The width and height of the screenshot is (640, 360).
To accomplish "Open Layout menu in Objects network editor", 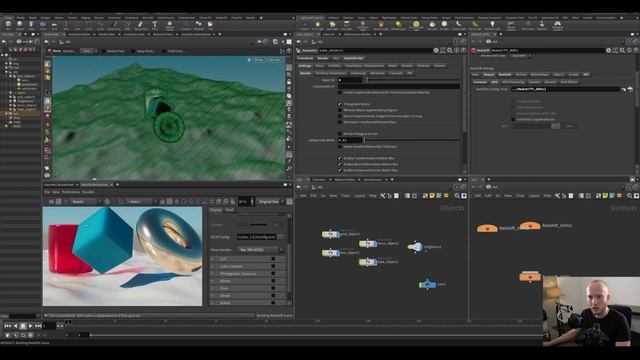I will tap(359, 196).
